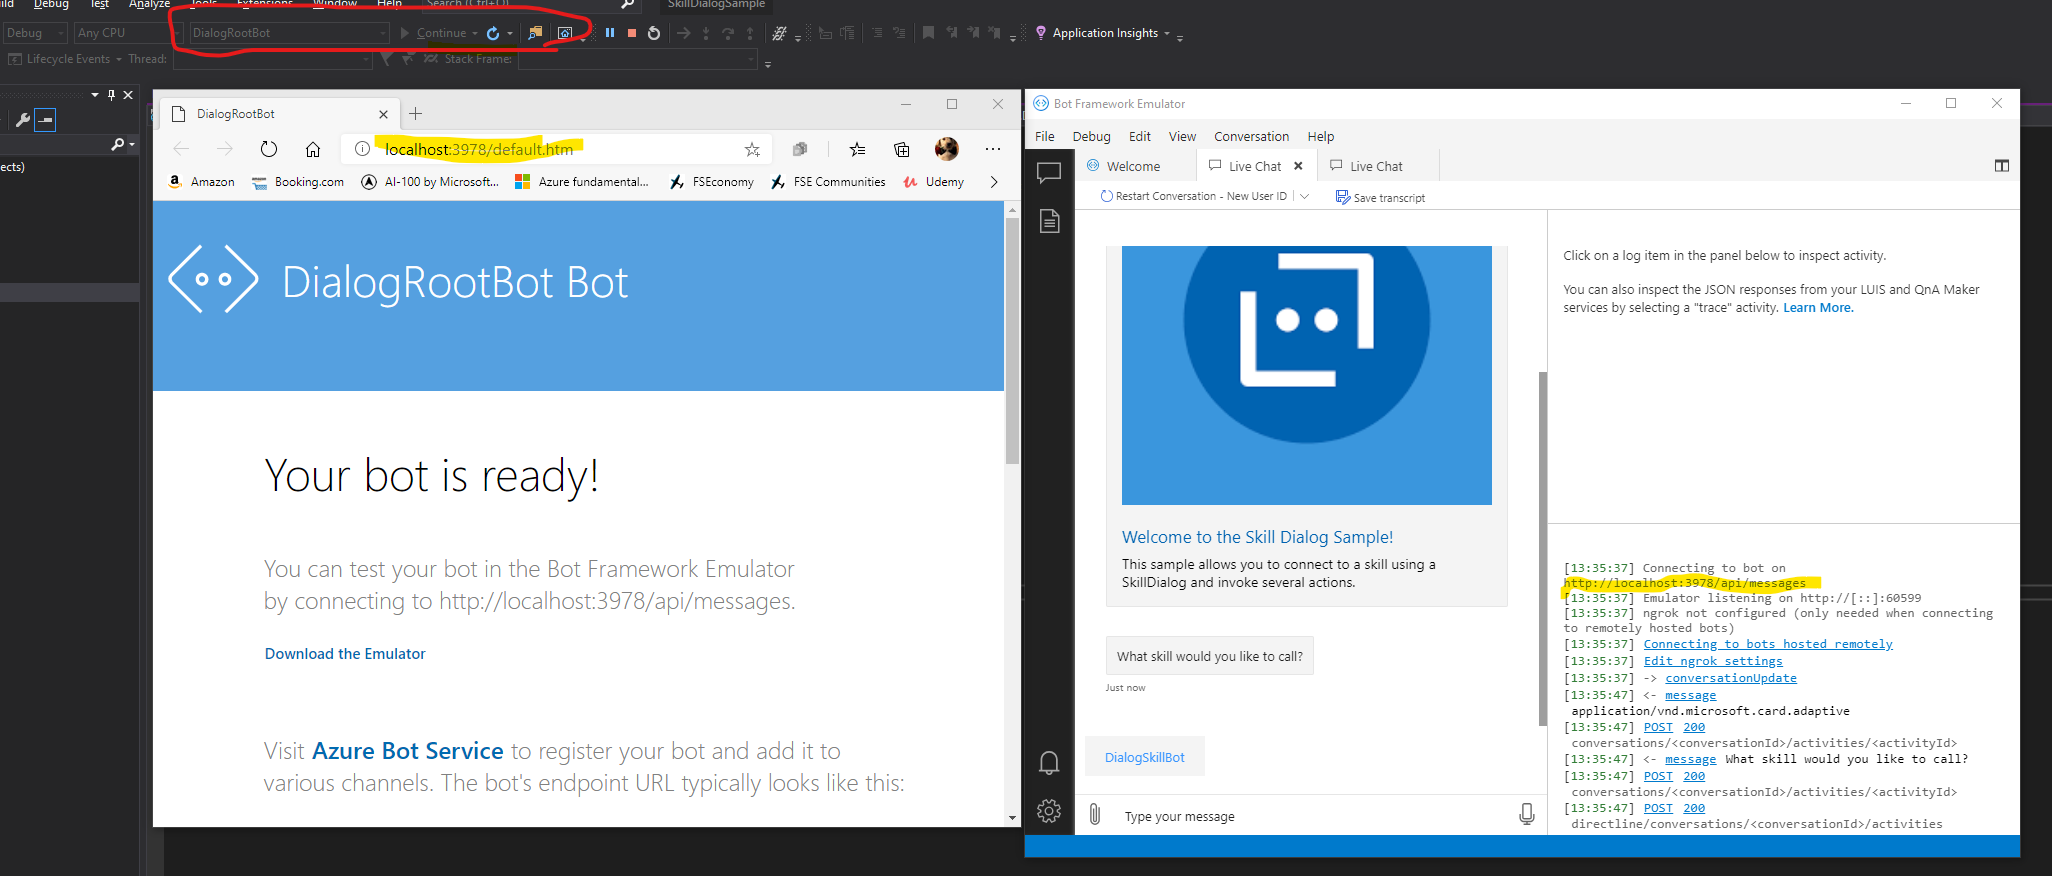Toggle split-view layout in emulator

[x=2001, y=166]
